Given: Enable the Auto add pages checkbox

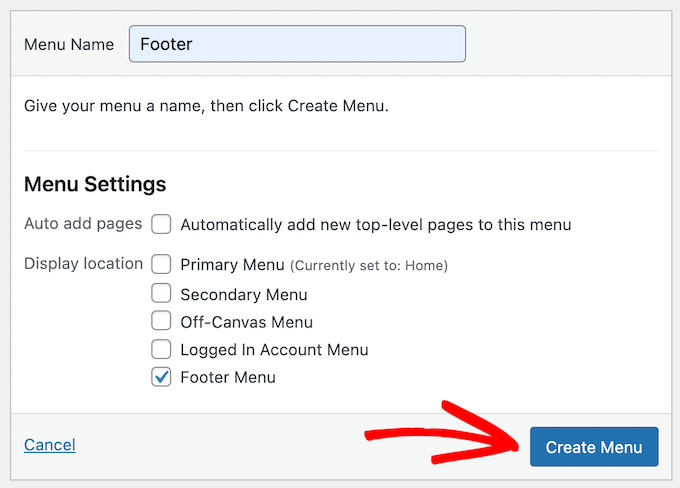Looking at the screenshot, I should point(161,225).
